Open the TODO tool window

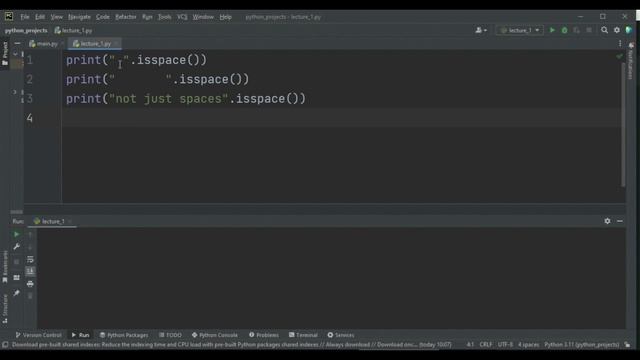pos(170,335)
